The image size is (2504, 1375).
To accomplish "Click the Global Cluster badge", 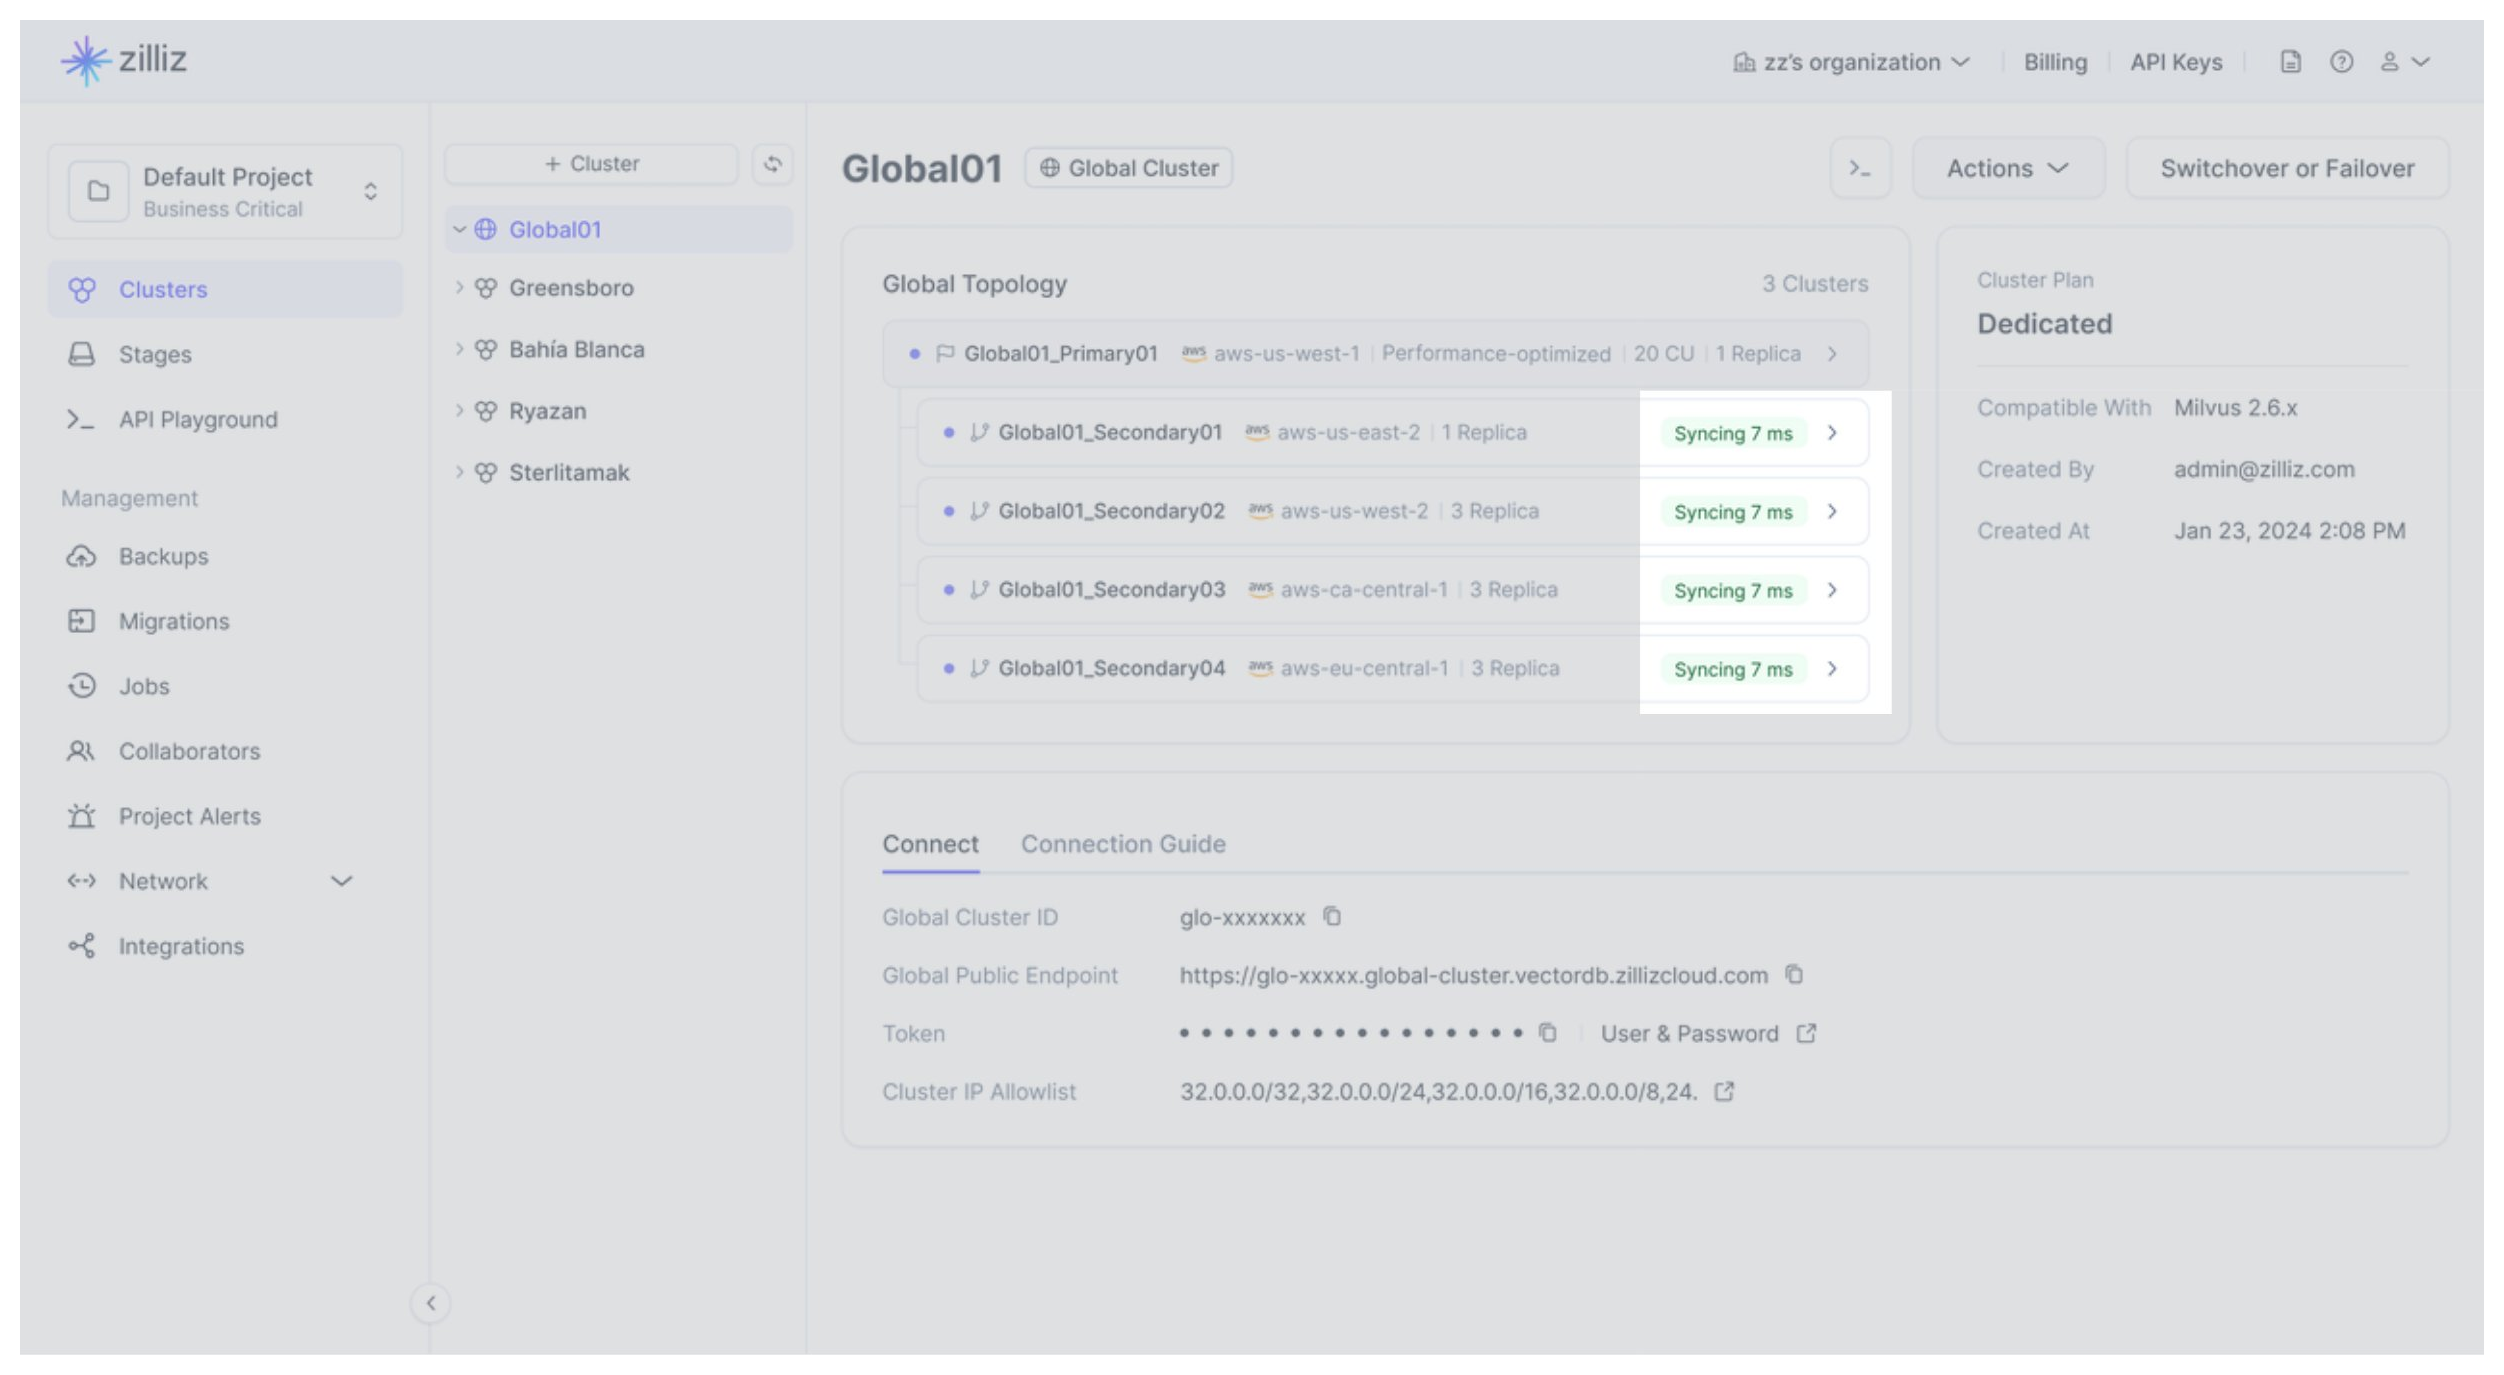I will coord(1128,168).
